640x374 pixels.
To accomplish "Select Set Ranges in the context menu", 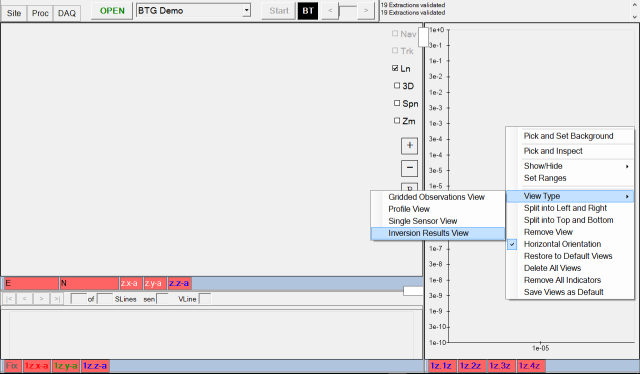I will 570,178.
